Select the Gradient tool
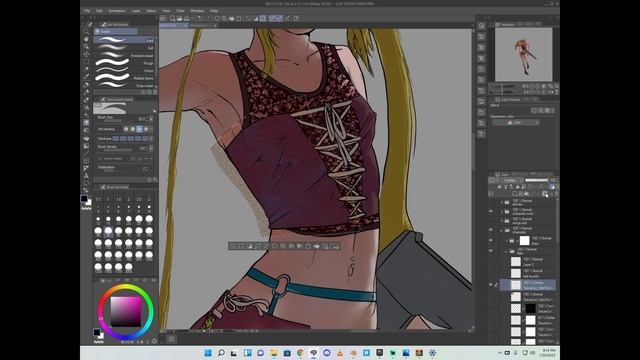Screen dimensions: 640x360 point(86,146)
